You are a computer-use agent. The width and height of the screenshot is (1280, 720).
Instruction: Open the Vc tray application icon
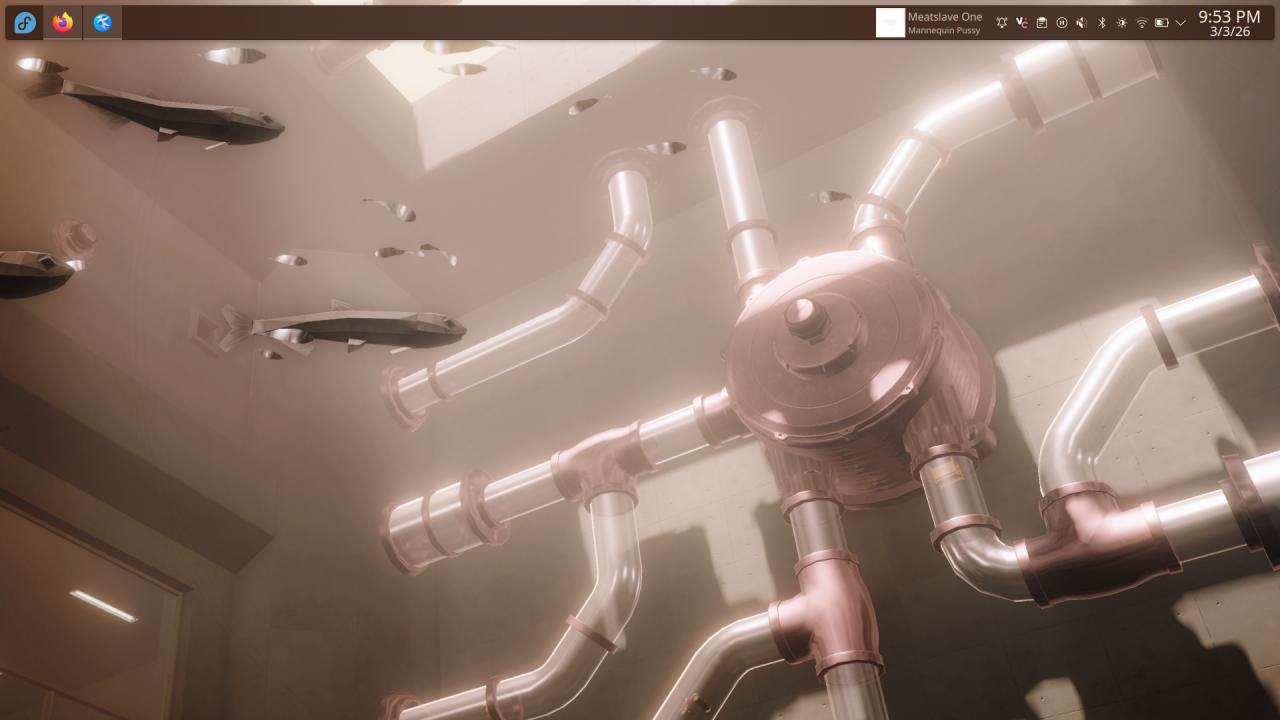coord(1021,23)
